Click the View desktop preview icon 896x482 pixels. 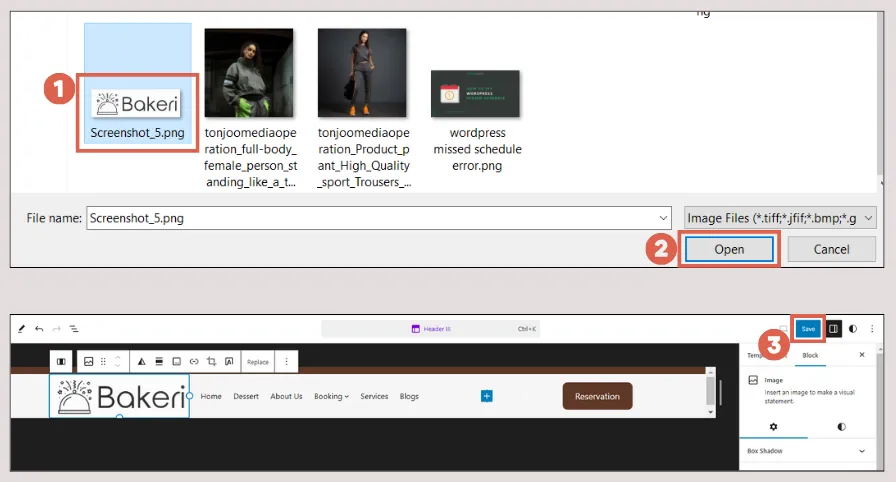coord(783,329)
